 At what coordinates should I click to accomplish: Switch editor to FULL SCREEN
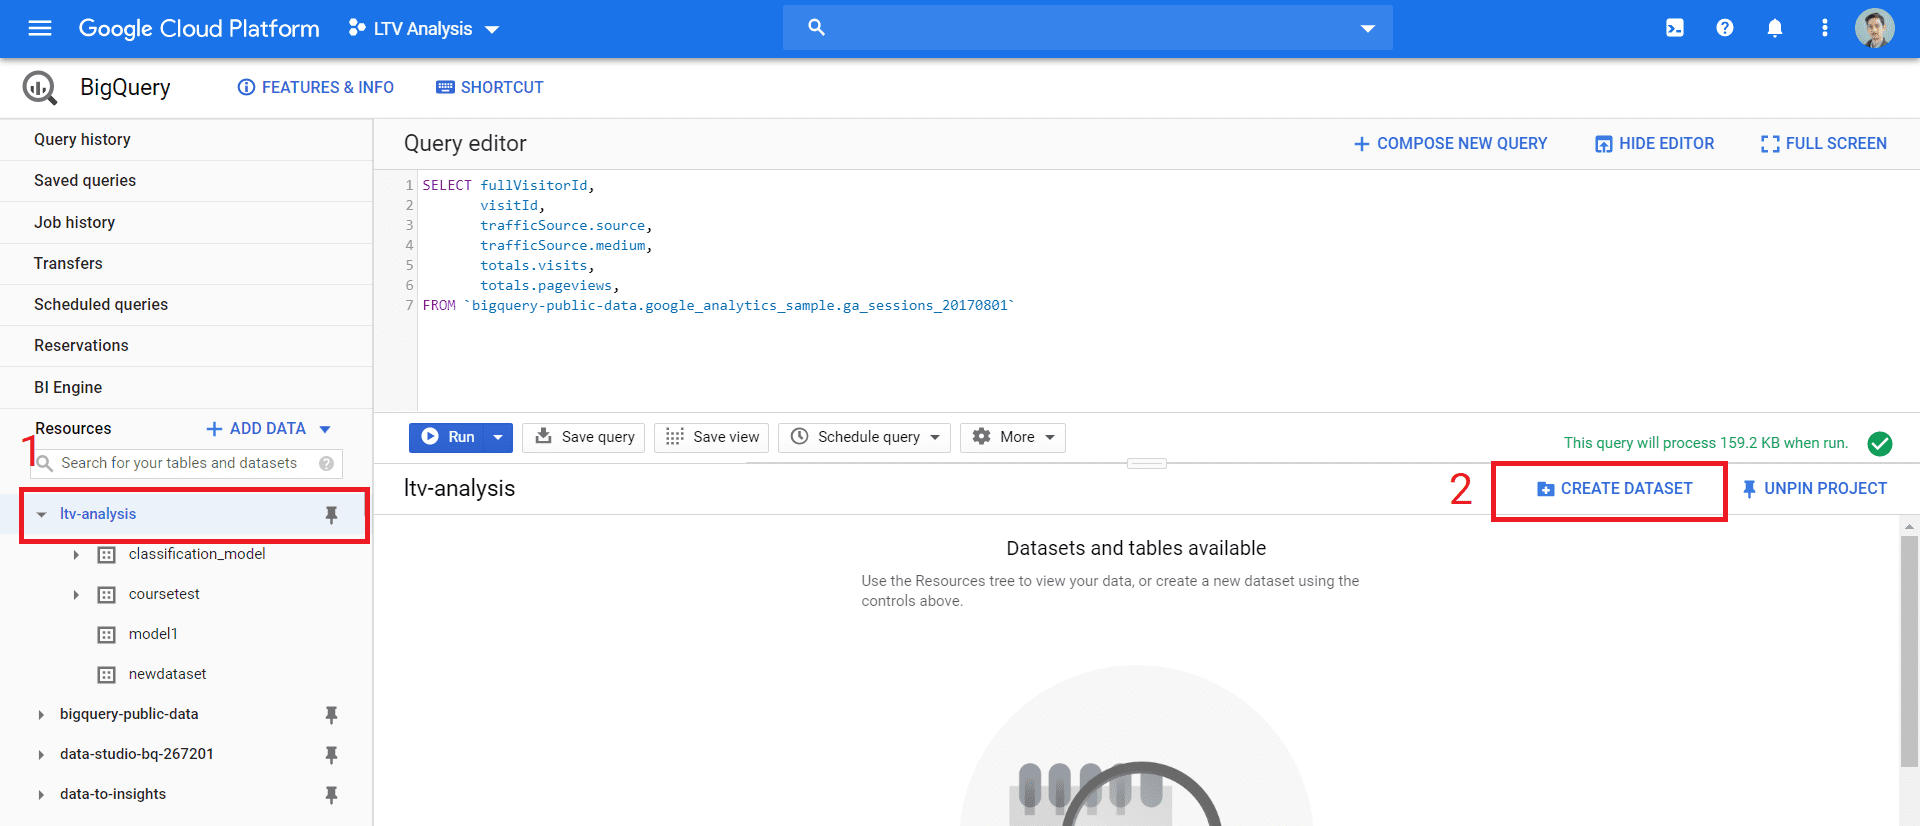(1824, 144)
